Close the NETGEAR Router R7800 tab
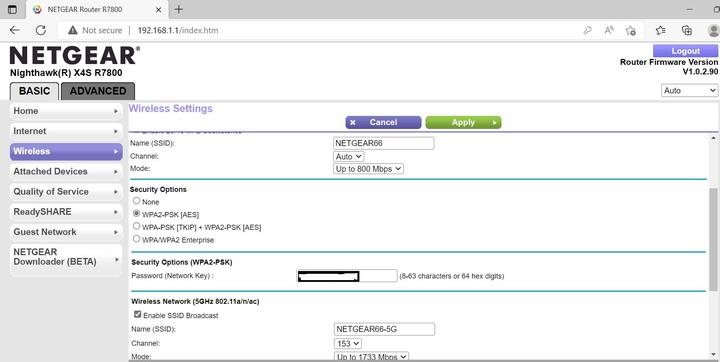Screen dimensions: 720x362 [158, 9]
